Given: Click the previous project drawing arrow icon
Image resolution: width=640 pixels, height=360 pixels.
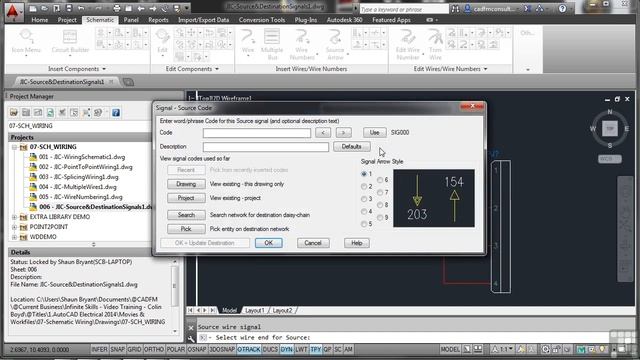Looking at the screenshot, I should point(141,8).
